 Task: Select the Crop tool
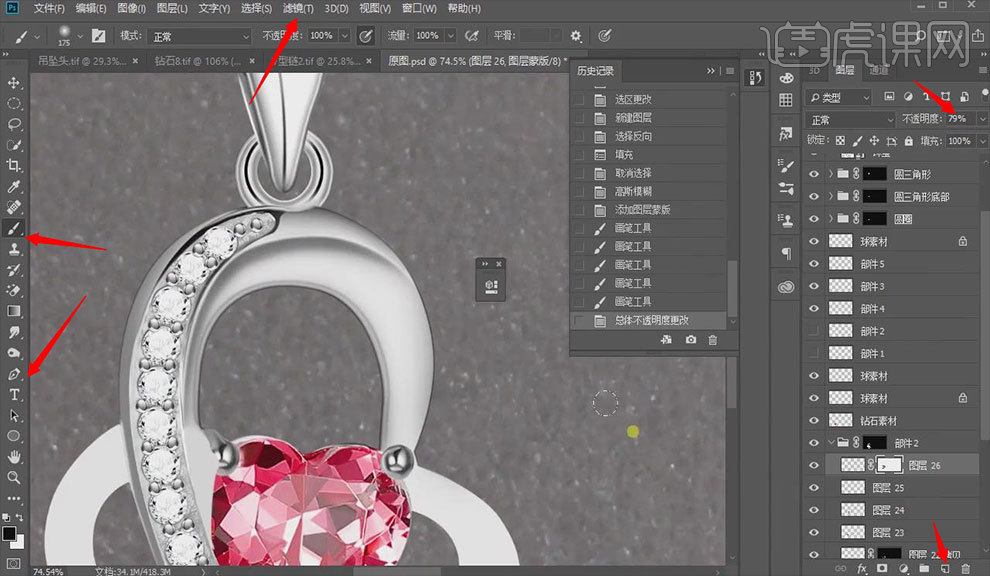[14, 166]
